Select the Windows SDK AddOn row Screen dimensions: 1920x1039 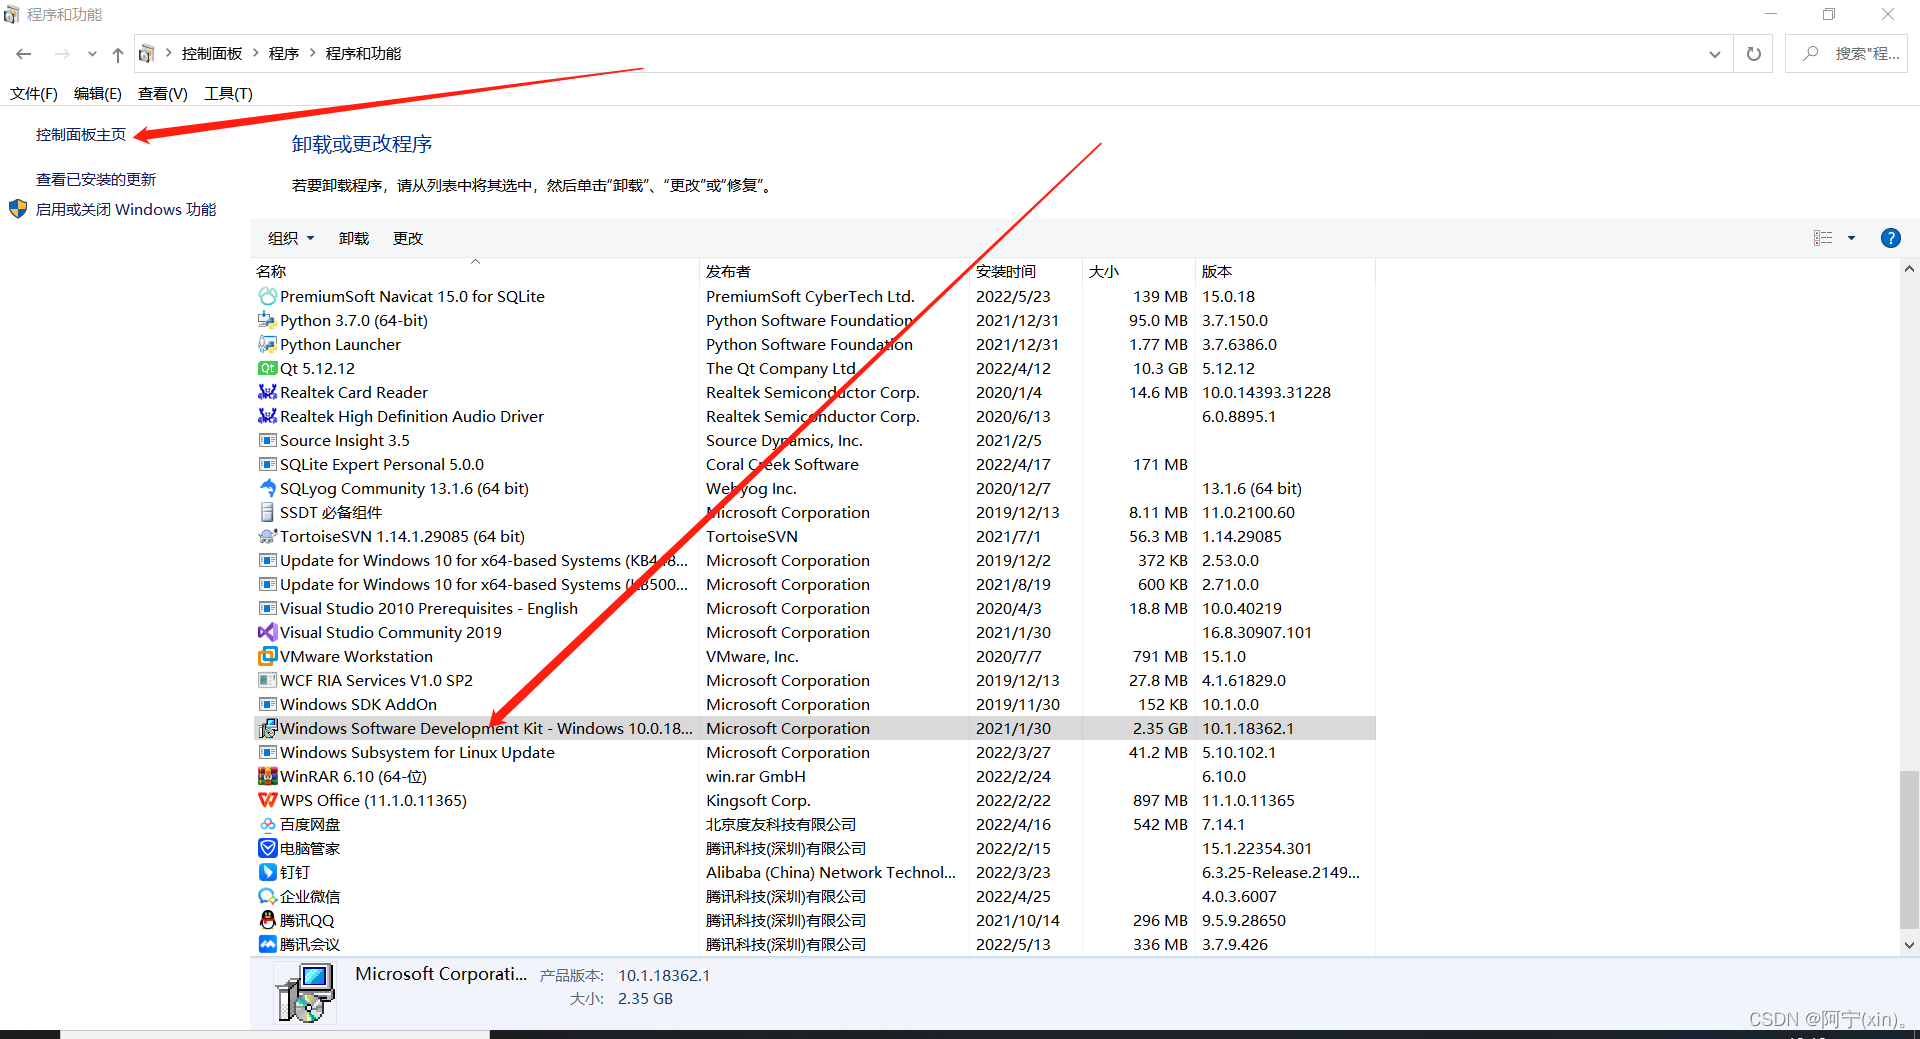(x=814, y=705)
